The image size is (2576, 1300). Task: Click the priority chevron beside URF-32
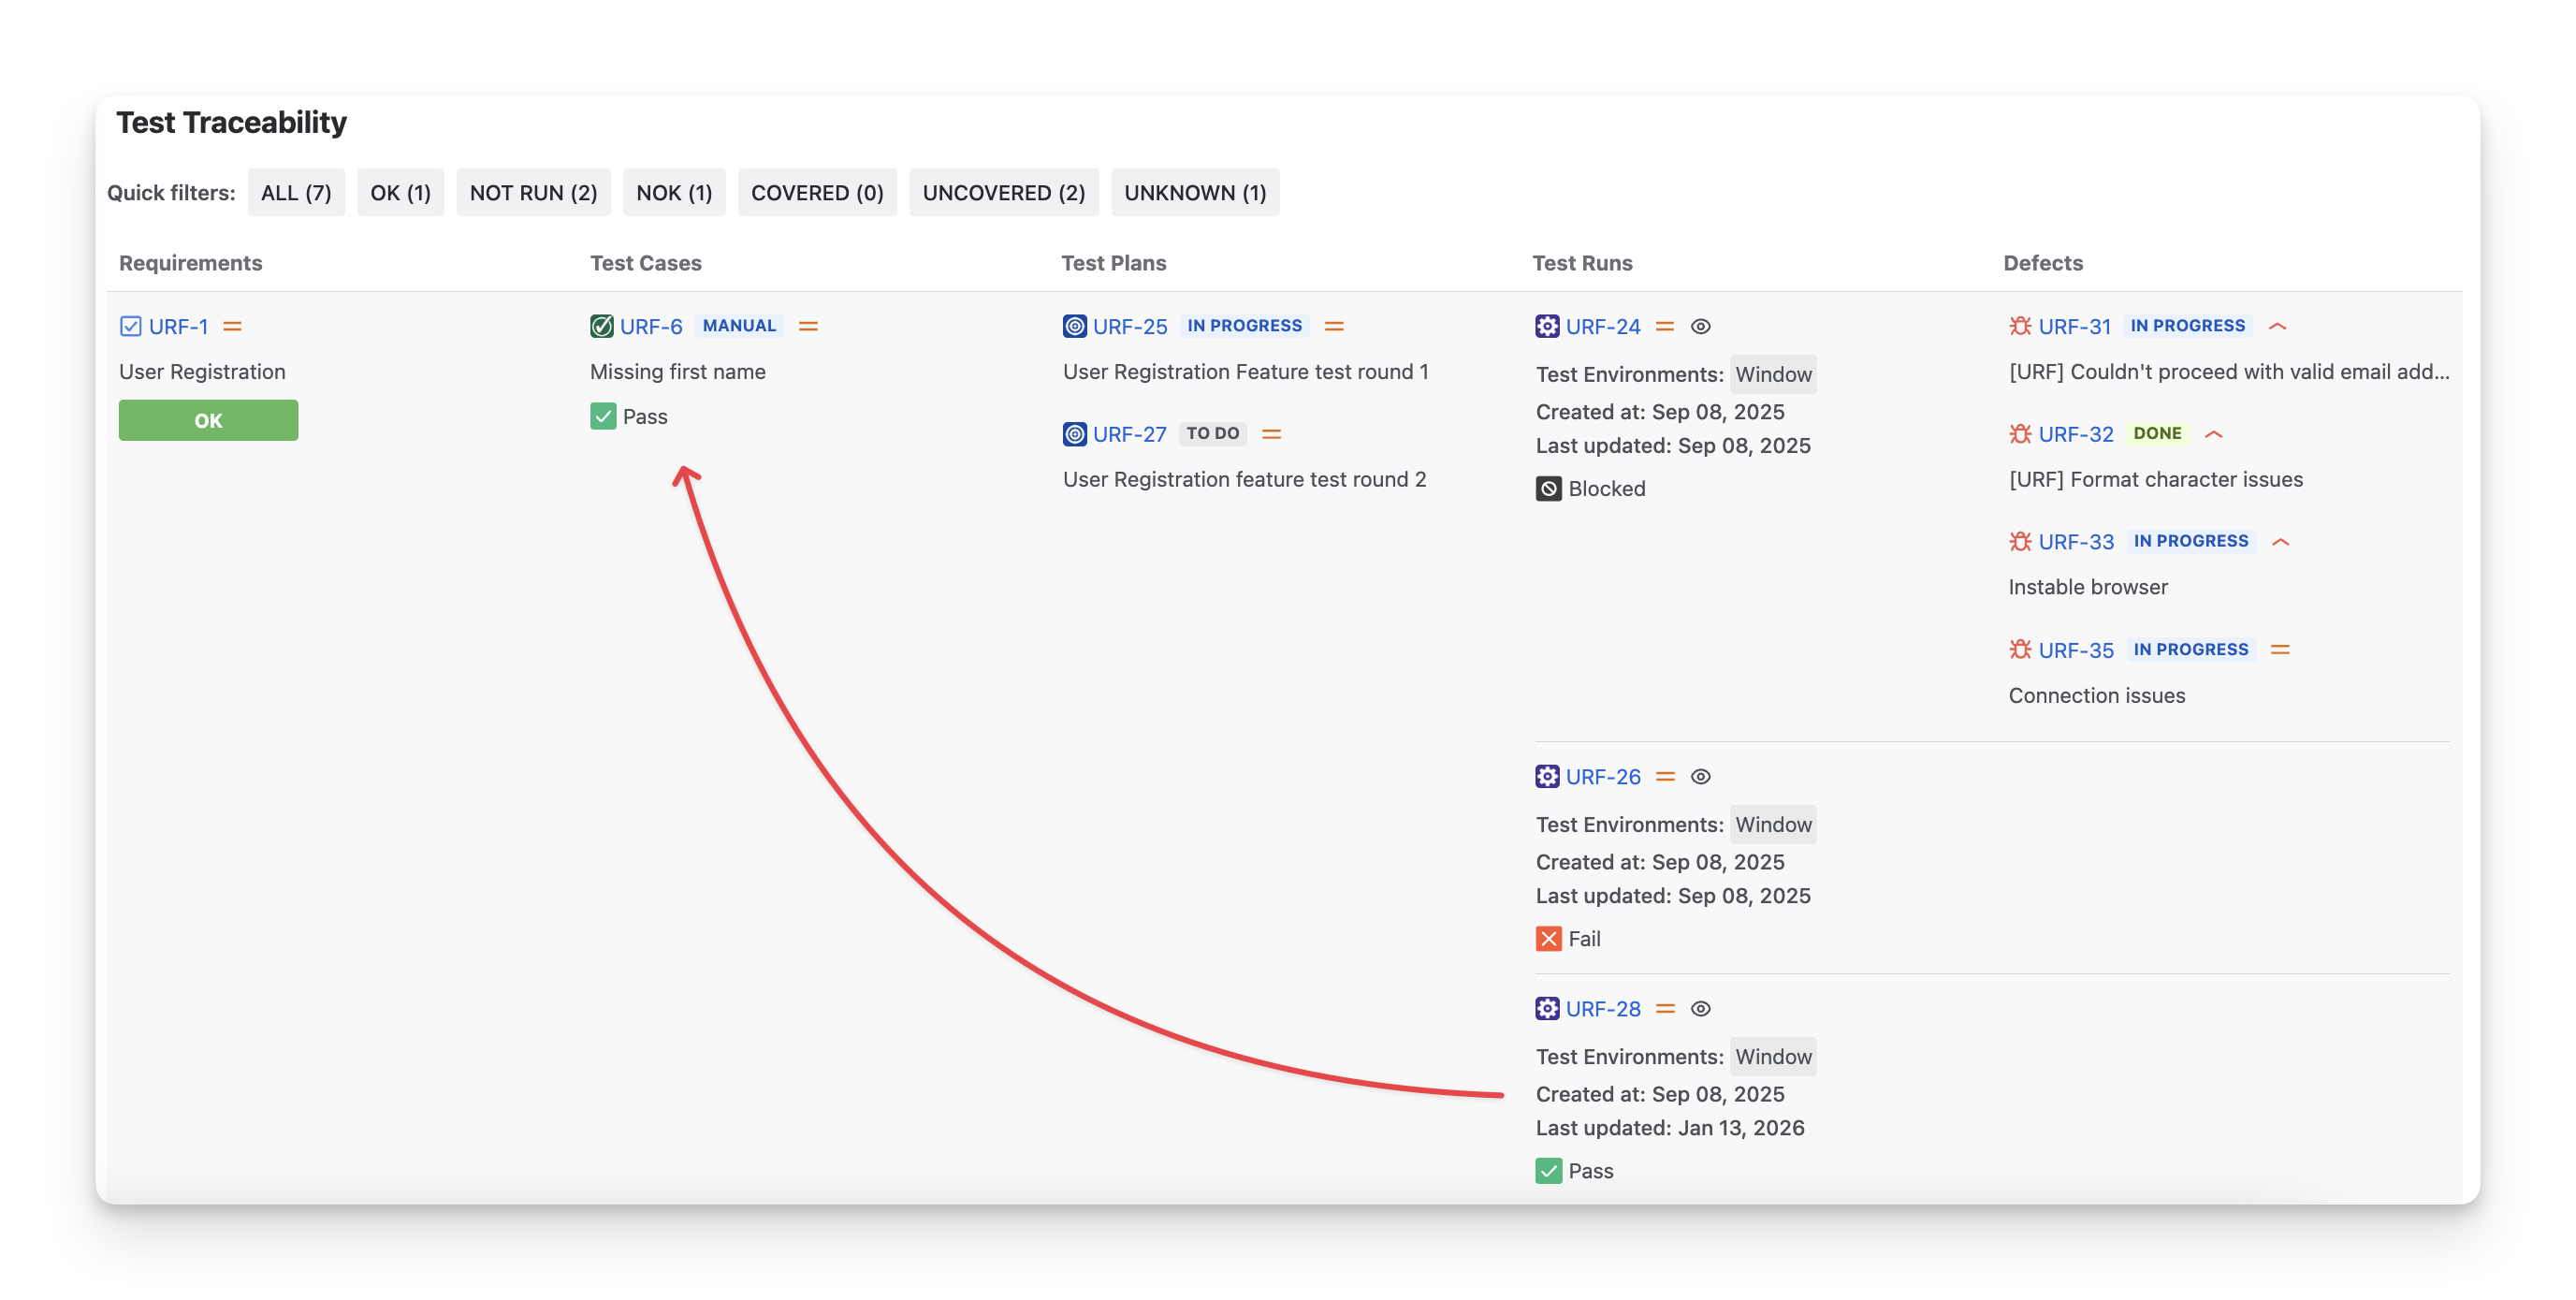click(x=2214, y=434)
